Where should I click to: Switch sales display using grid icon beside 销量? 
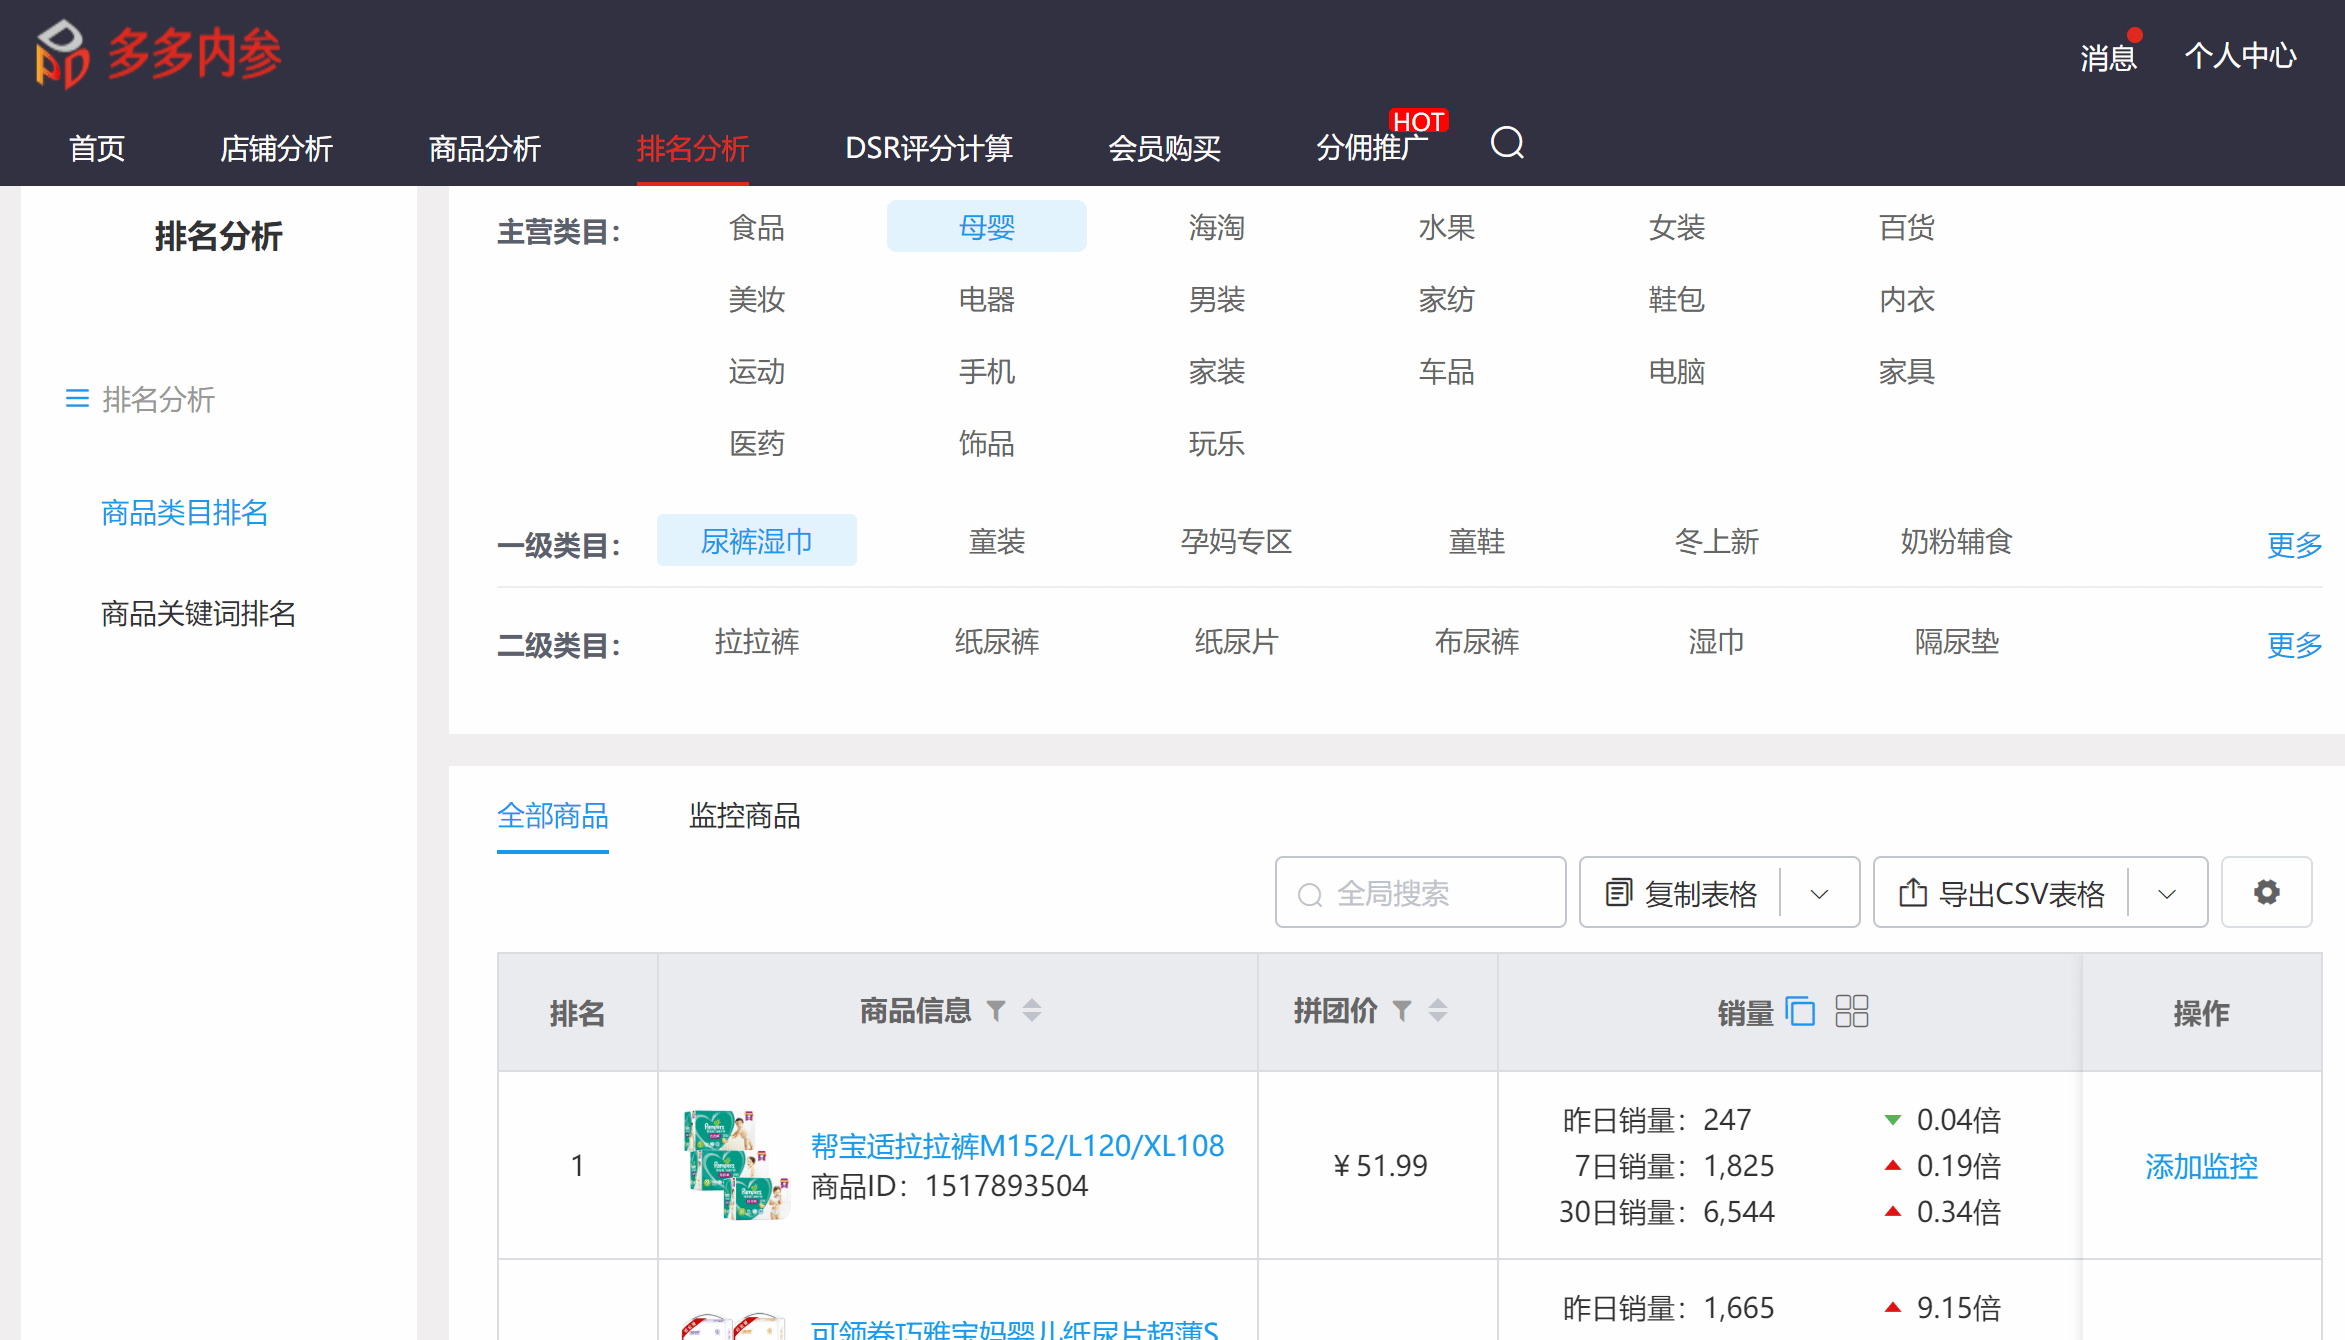click(x=1852, y=1012)
